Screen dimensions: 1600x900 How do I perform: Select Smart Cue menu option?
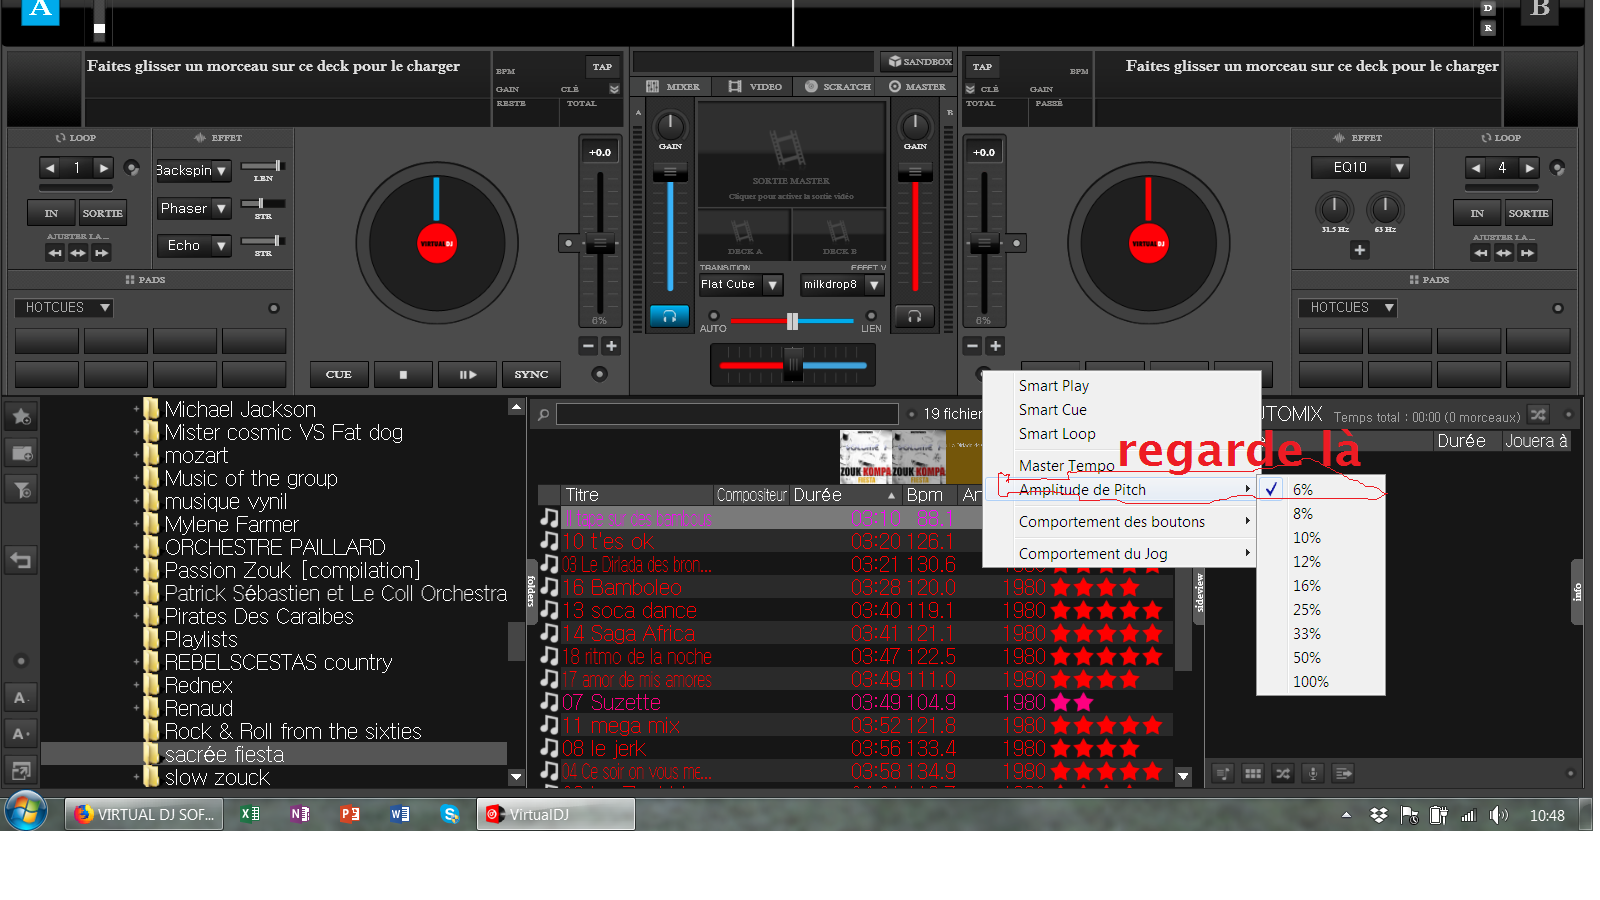point(1052,410)
